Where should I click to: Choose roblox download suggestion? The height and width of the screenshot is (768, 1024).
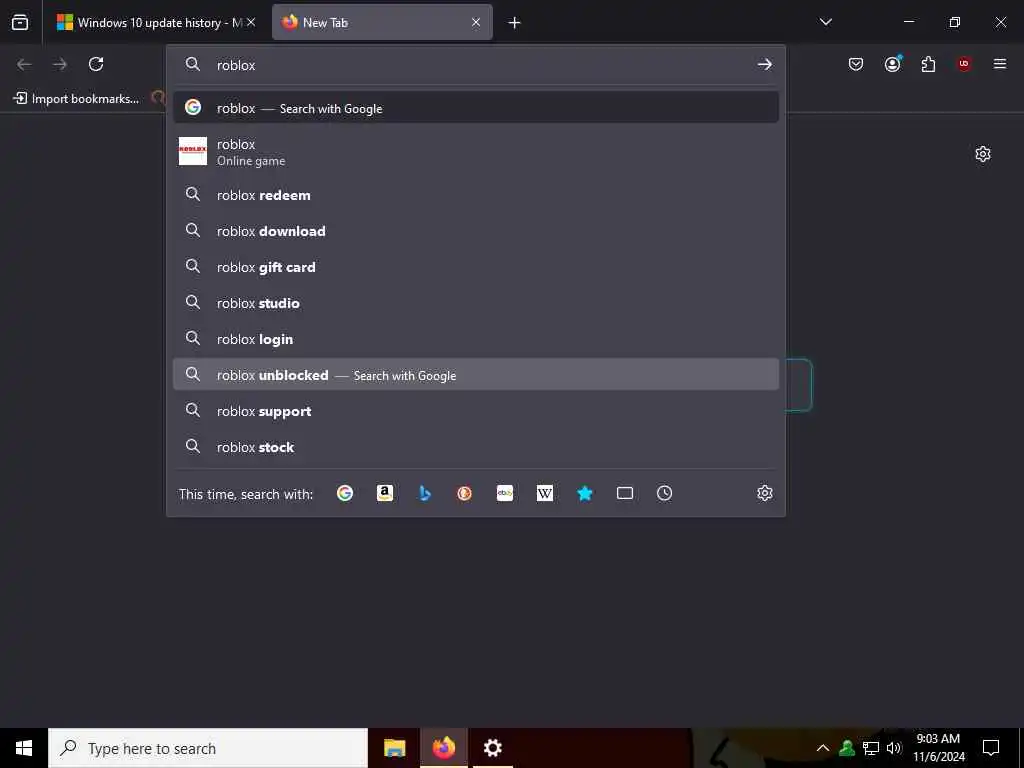(x=475, y=231)
